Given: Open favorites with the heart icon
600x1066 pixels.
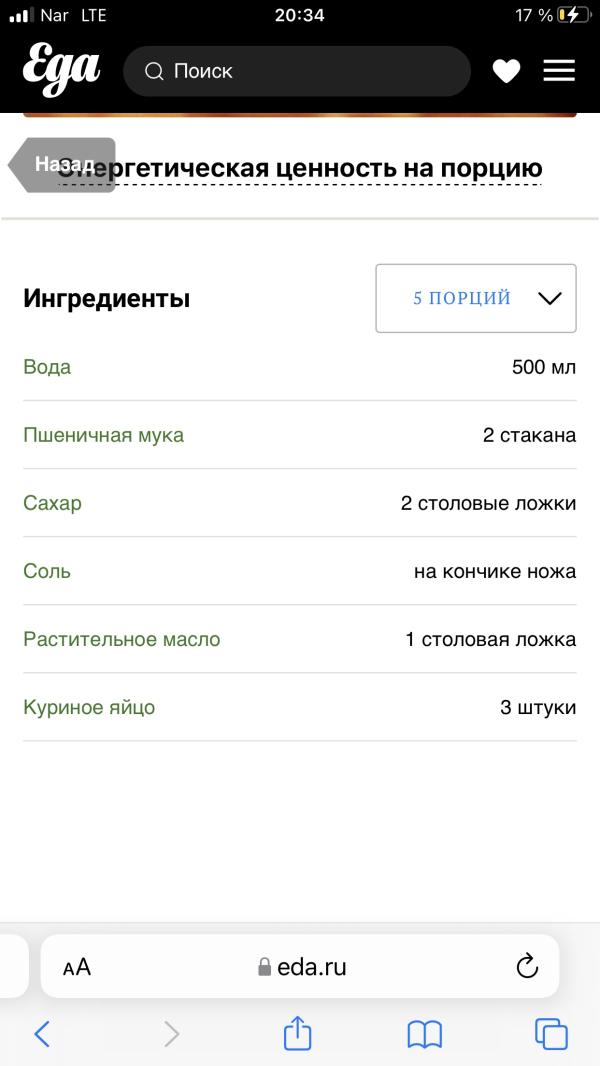Looking at the screenshot, I should (x=506, y=71).
